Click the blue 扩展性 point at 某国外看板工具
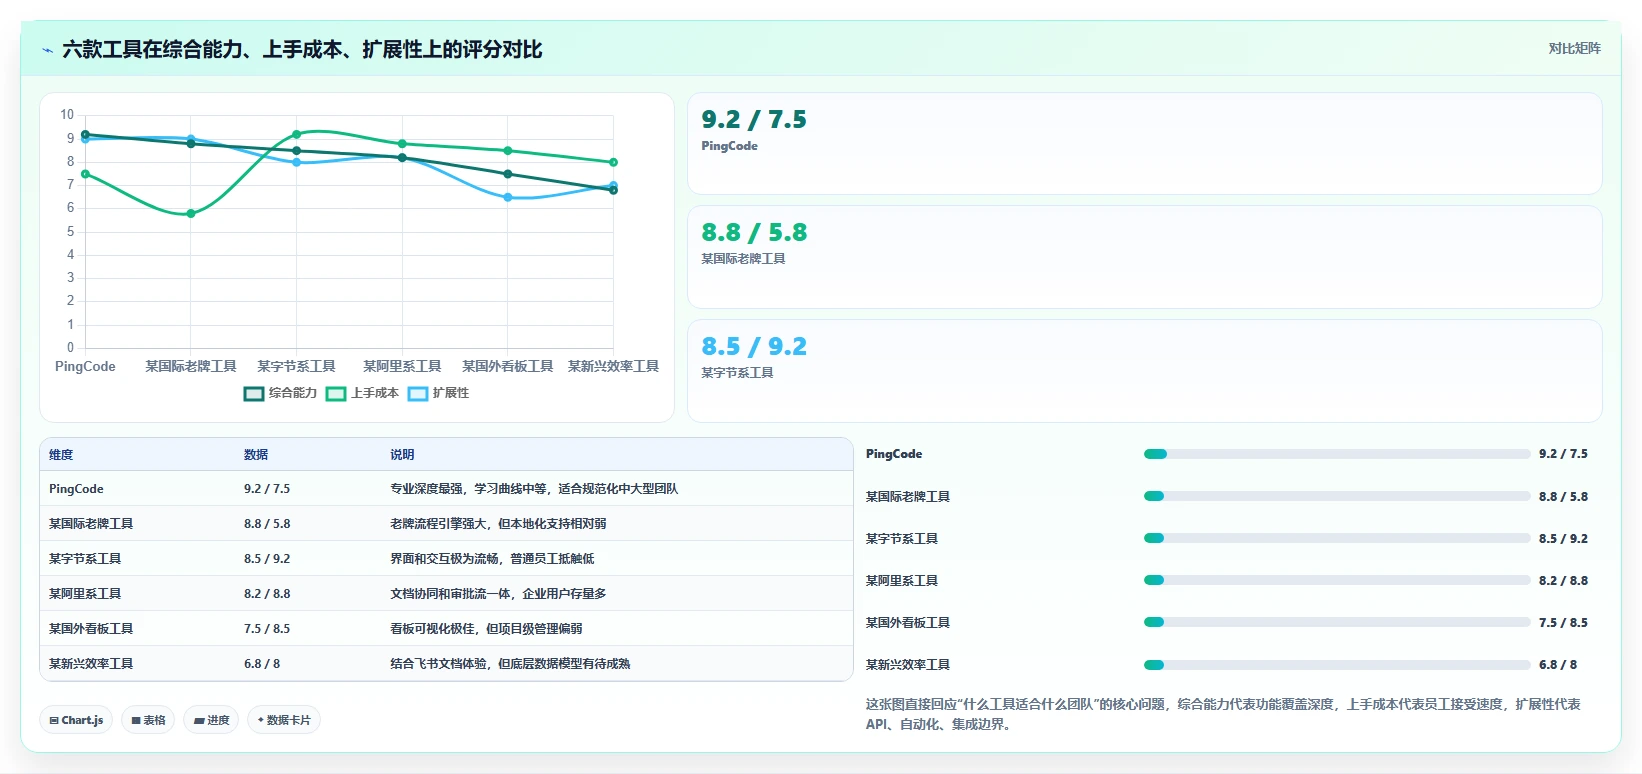Screen dimensions: 1642x774 (x=508, y=197)
